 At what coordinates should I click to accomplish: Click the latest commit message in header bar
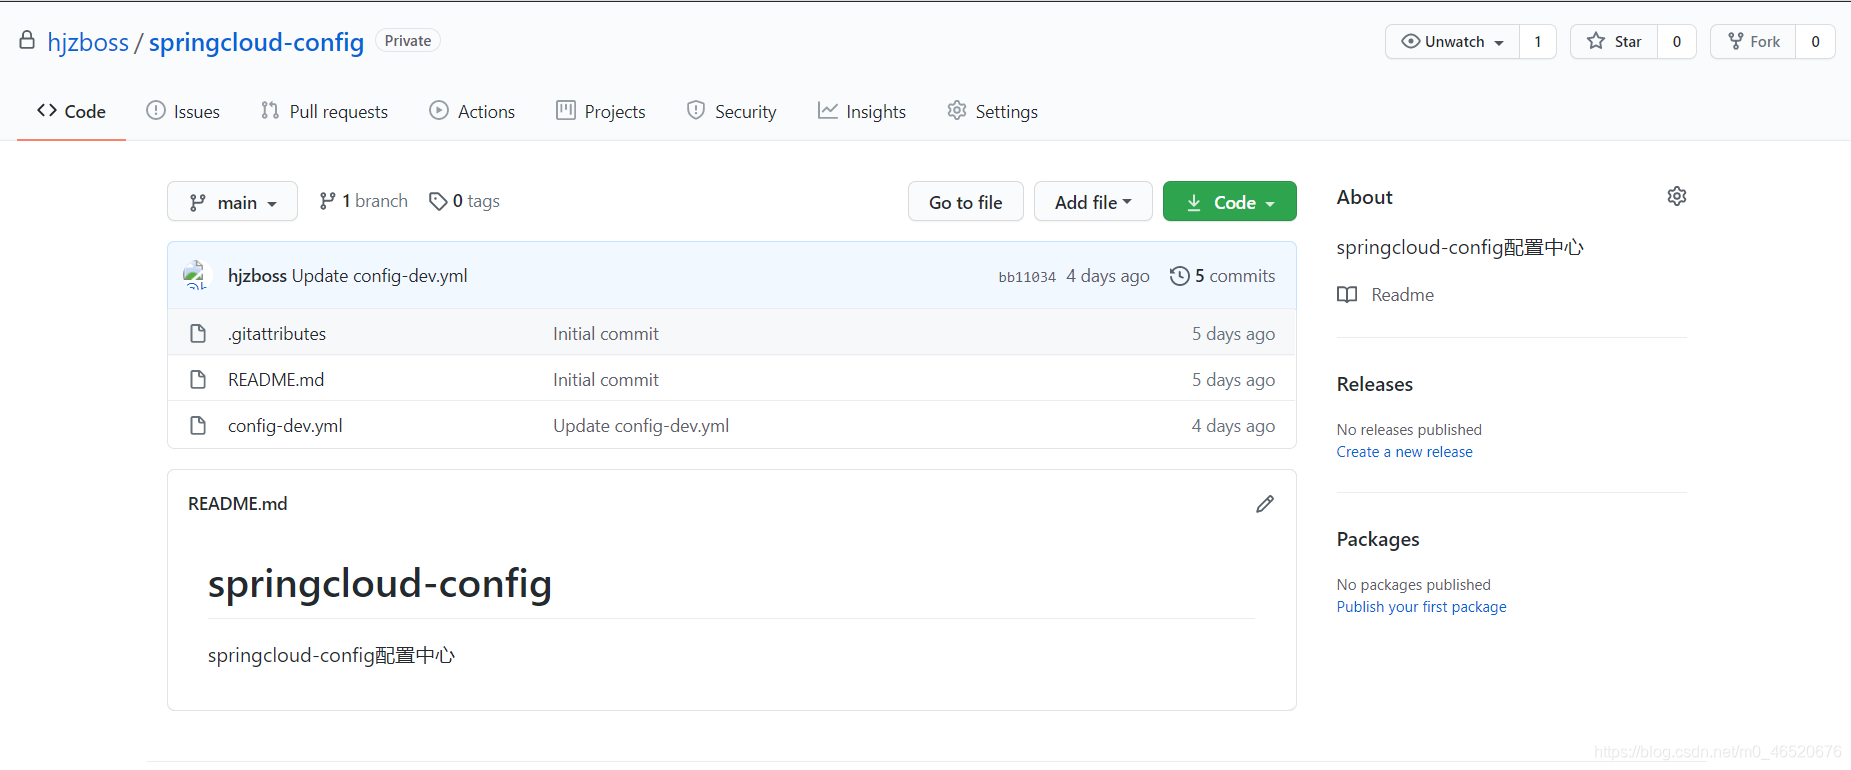click(x=380, y=276)
